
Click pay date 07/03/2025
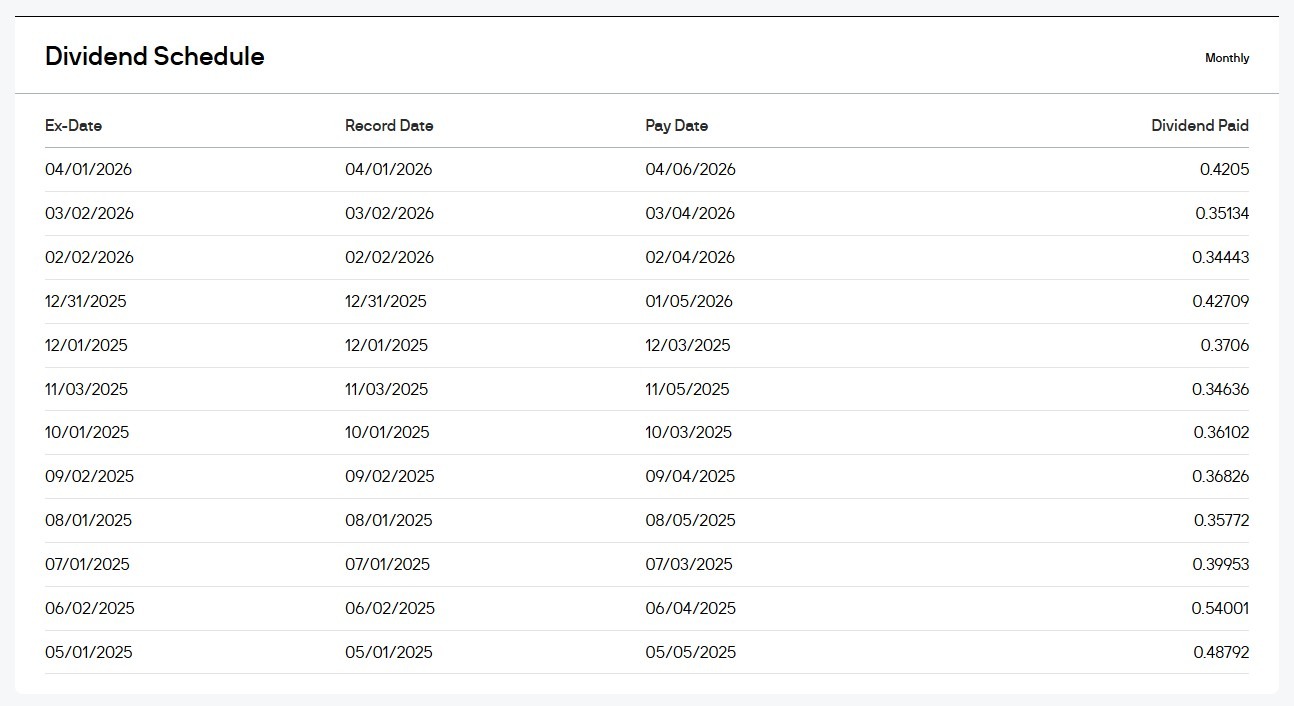click(x=688, y=565)
